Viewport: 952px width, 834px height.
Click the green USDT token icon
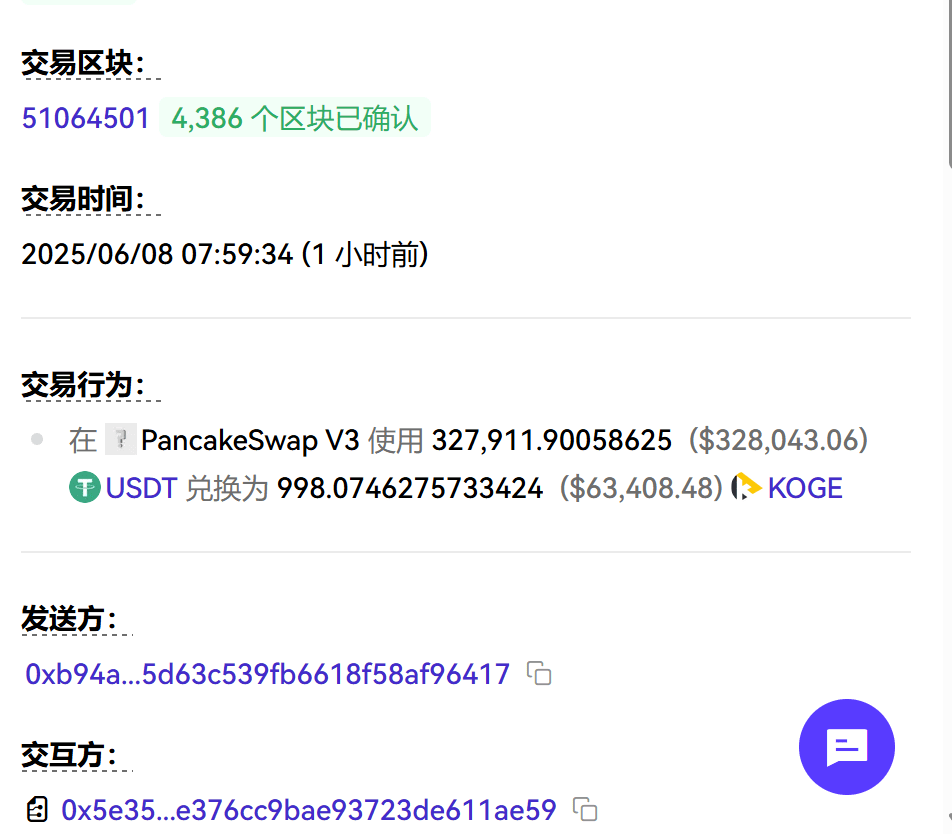85,487
